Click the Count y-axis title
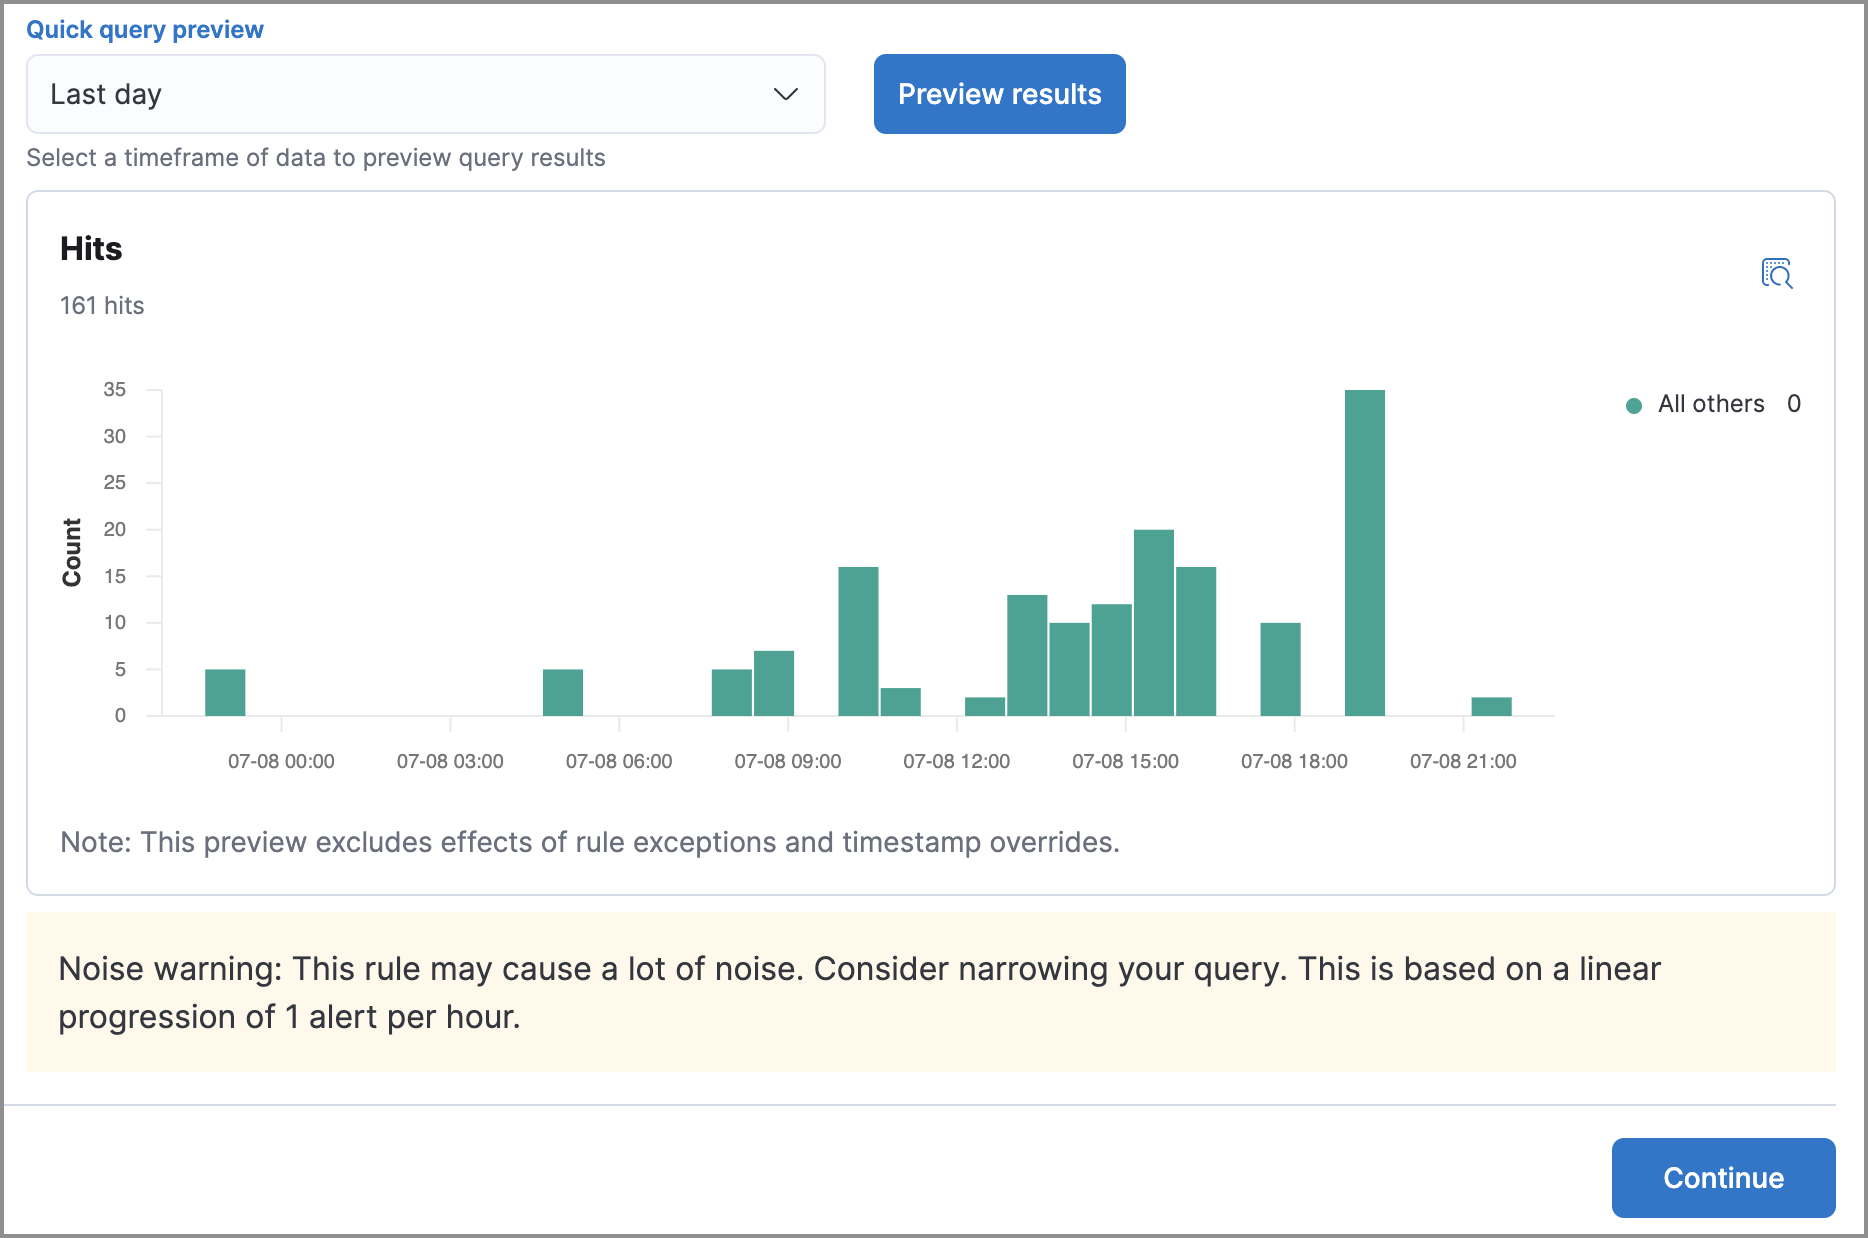 tap(72, 552)
